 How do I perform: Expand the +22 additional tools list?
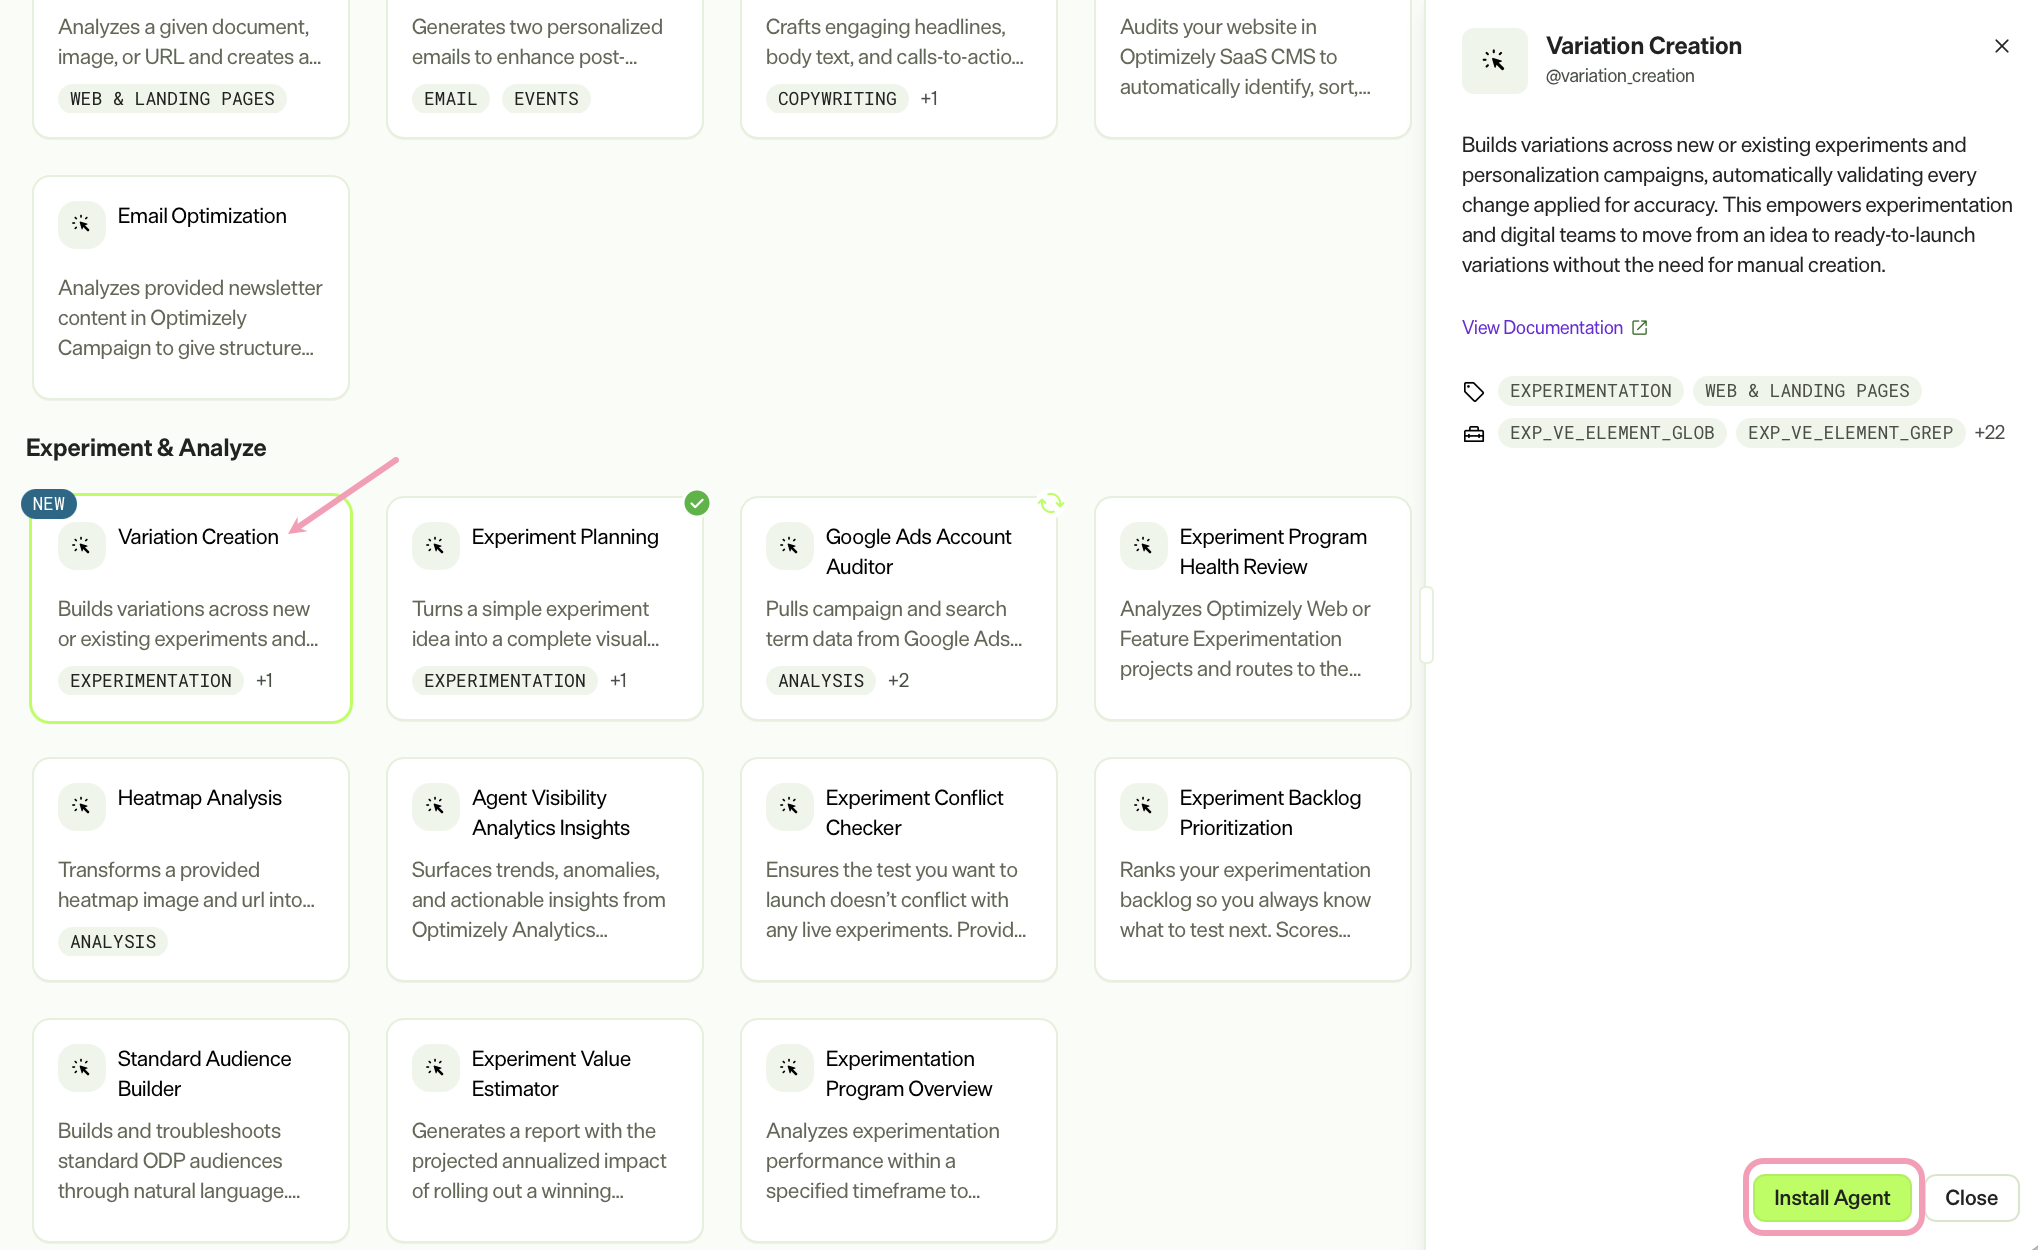1989,433
